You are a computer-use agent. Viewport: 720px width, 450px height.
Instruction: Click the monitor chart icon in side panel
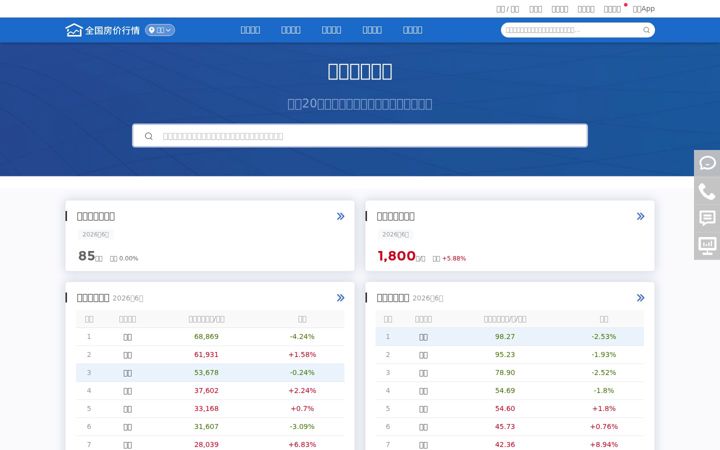click(x=707, y=246)
